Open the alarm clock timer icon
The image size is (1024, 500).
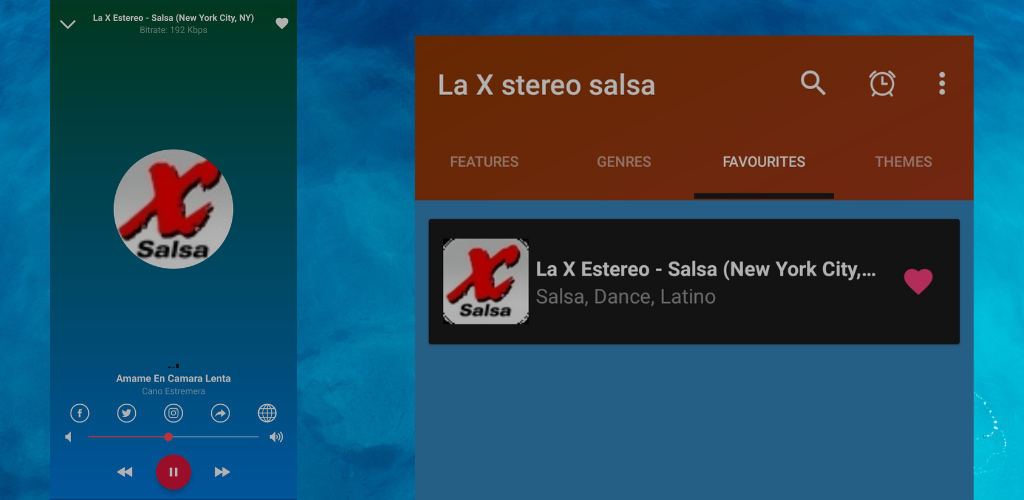(882, 84)
